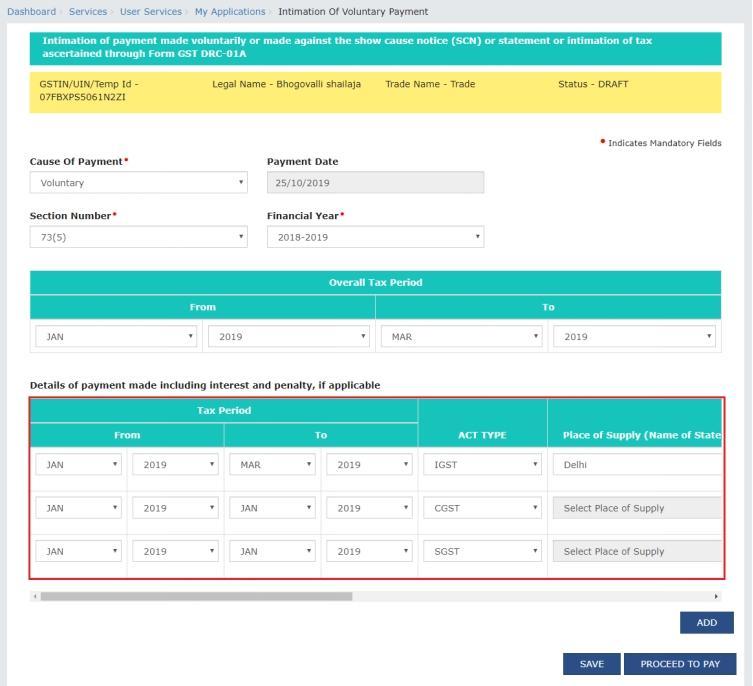Open Overall Tax Period From year dropdown
The width and height of the screenshot is (753, 686).
[289, 336]
